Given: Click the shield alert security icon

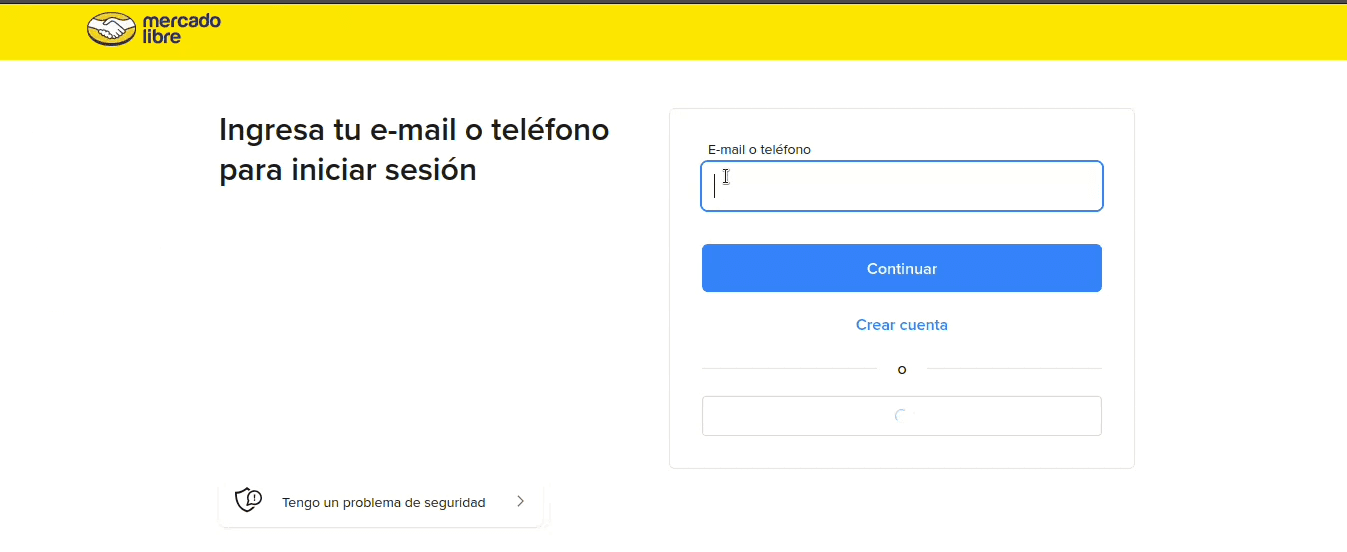Looking at the screenshot, I should click(x=248, y=500).
